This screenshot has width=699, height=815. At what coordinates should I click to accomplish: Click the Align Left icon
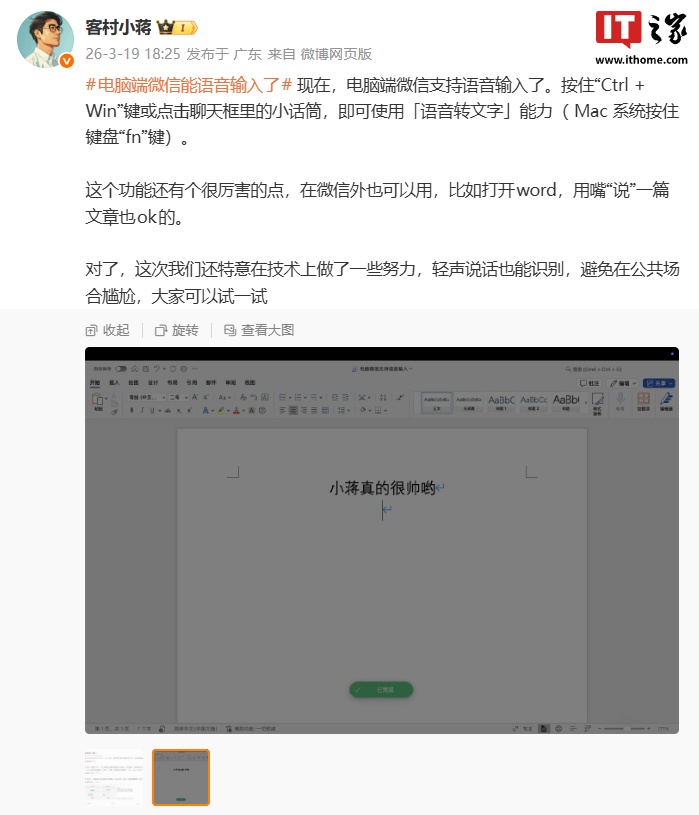coord(282,410)
